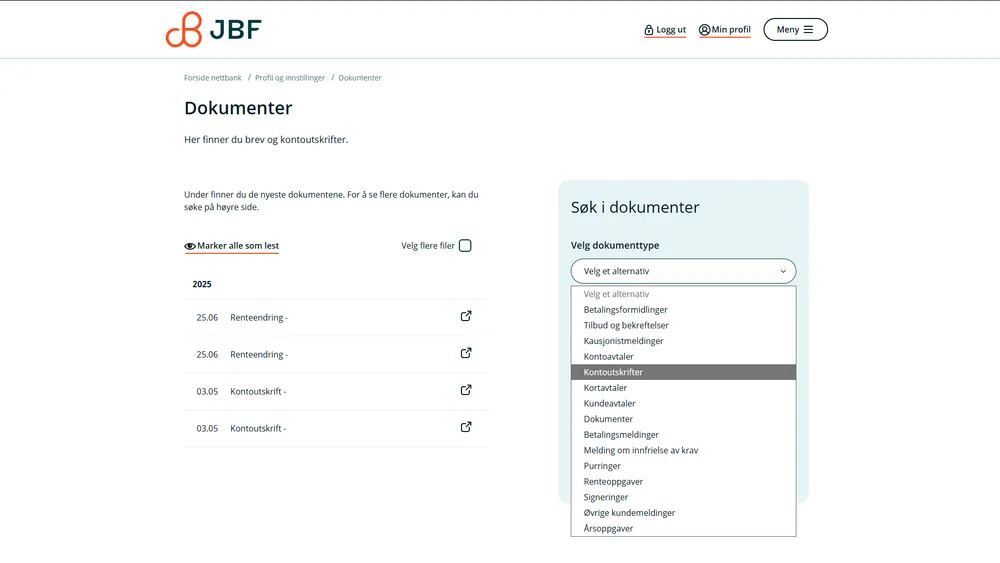
Task: Open first 25.06 Renteendring external link icon
Action: coord(466,316)
